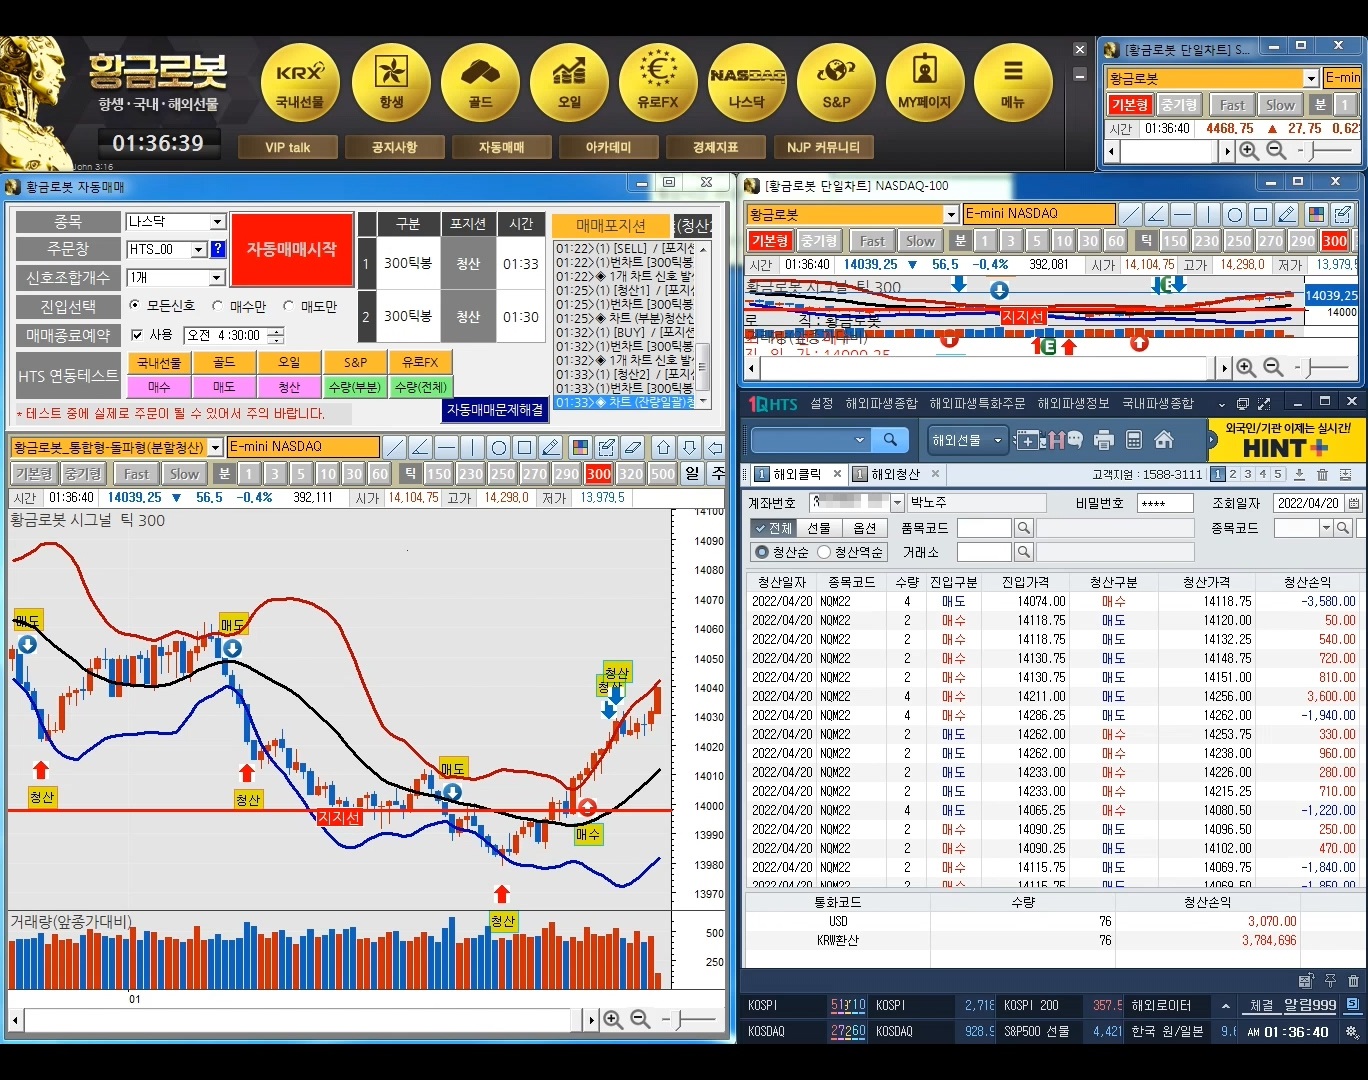The height and width of the screenshot is (1080, 1368).
Task: Select the 청산순 radio button
Action: tap(762, 552)
